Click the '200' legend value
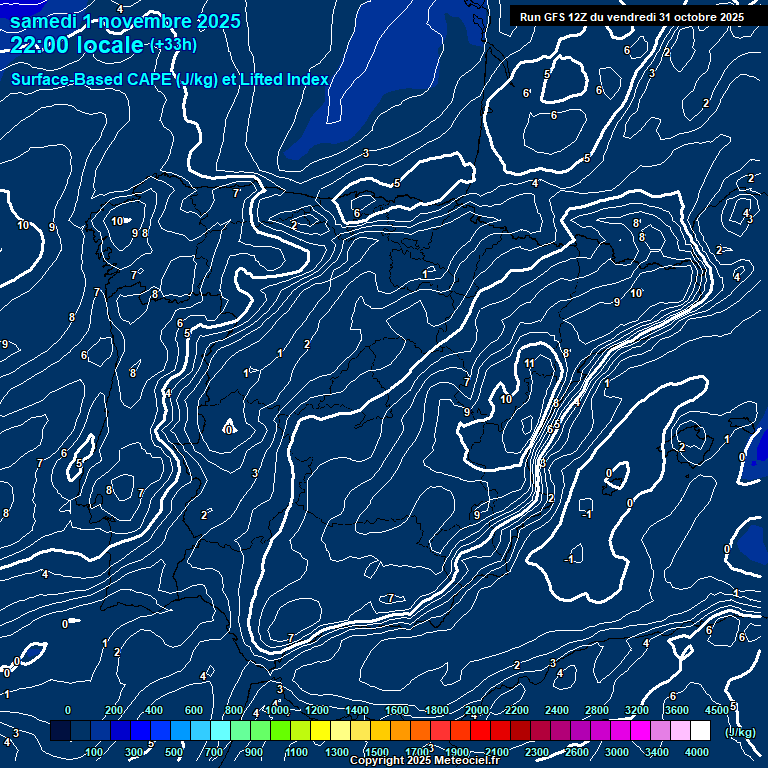768x768 pixels. click(x=114, y=710)
